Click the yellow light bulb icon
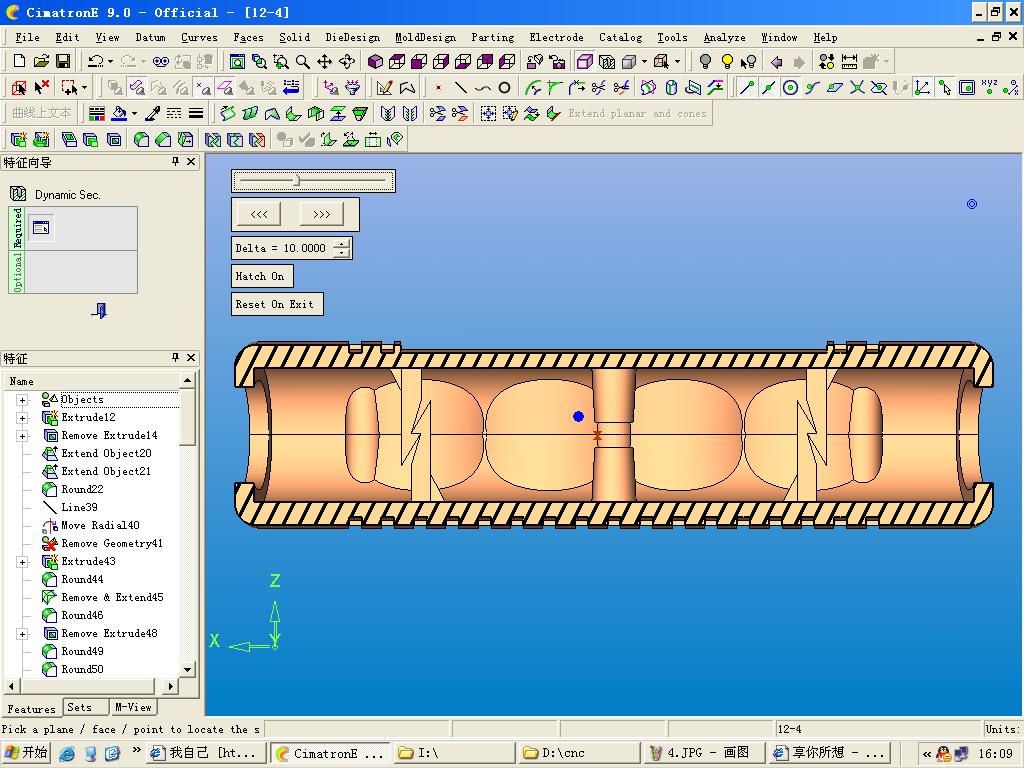The height and width of the screenshot is (768, 1024). pos(727,62)
